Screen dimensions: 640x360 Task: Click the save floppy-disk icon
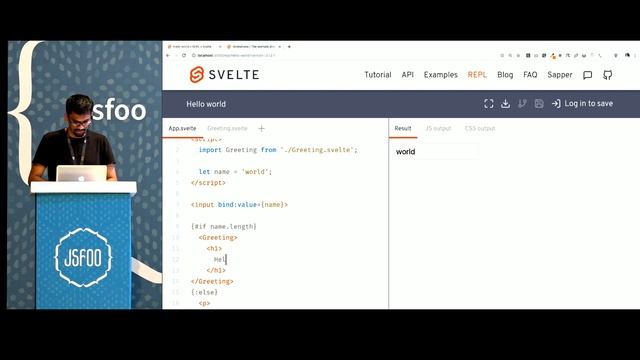click(x=539, y=104)
